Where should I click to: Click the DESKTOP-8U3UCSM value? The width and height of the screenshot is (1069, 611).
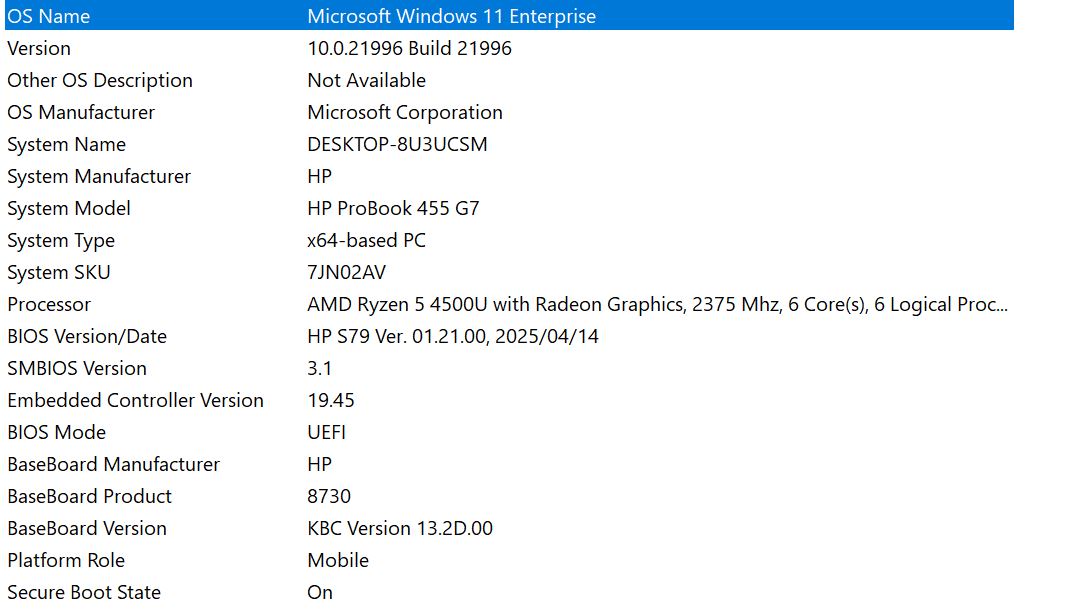[397, 144]
